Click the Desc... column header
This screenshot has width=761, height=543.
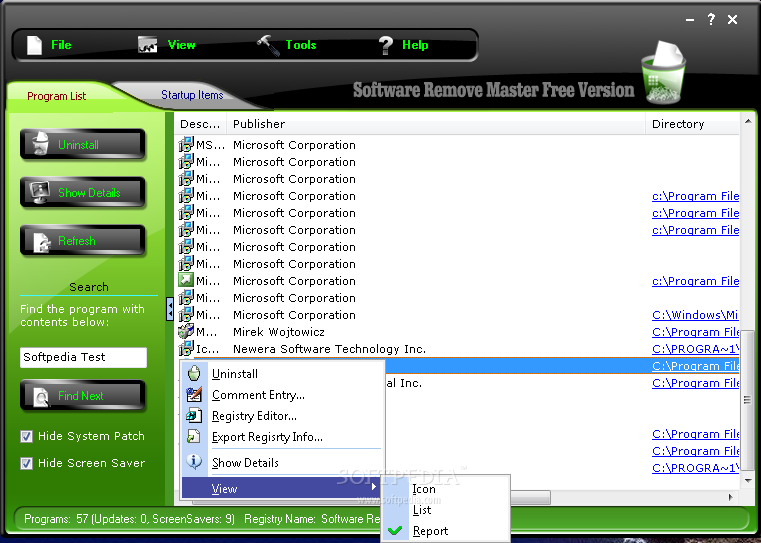200,124
